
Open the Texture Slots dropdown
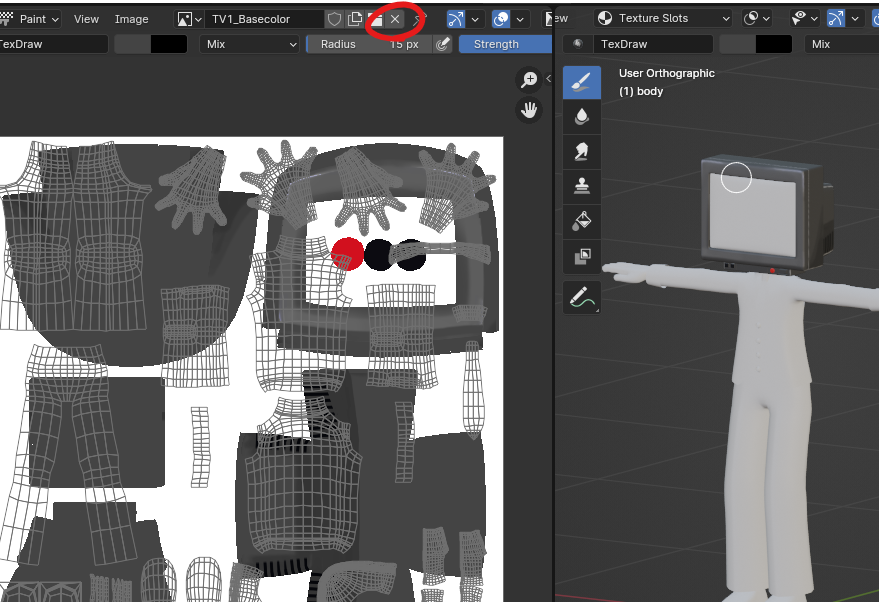[x=663, y=19]
